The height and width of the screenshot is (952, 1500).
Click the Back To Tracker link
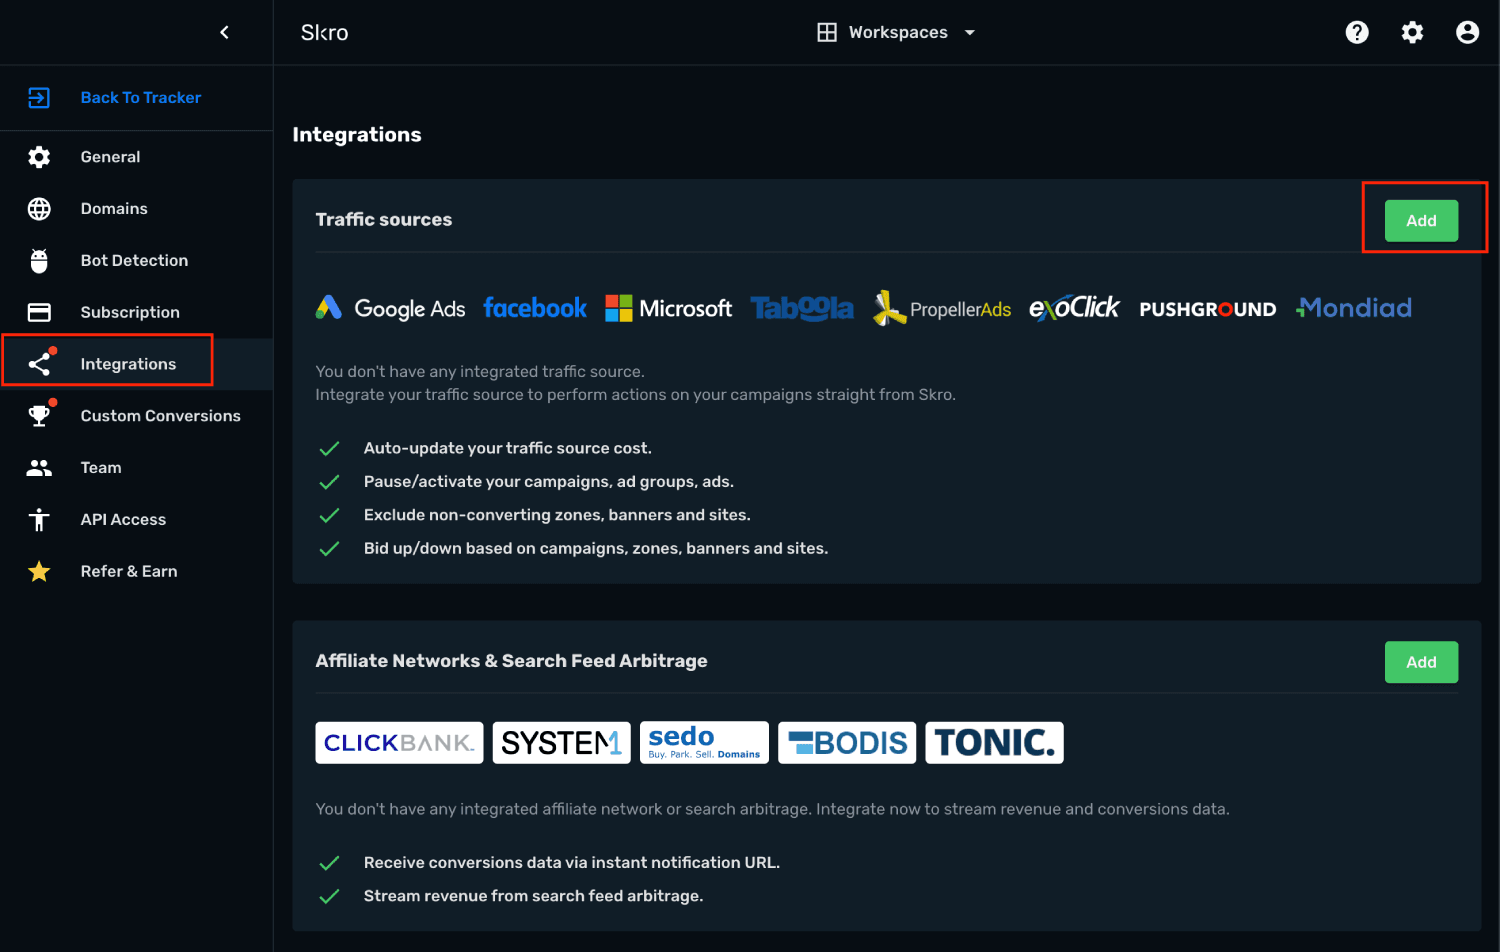141,97
